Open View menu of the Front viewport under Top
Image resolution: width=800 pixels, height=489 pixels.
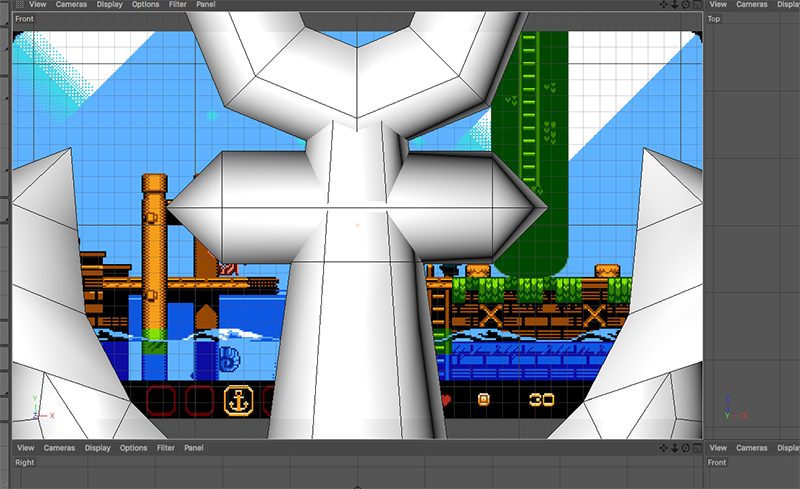tap(718, 448)
